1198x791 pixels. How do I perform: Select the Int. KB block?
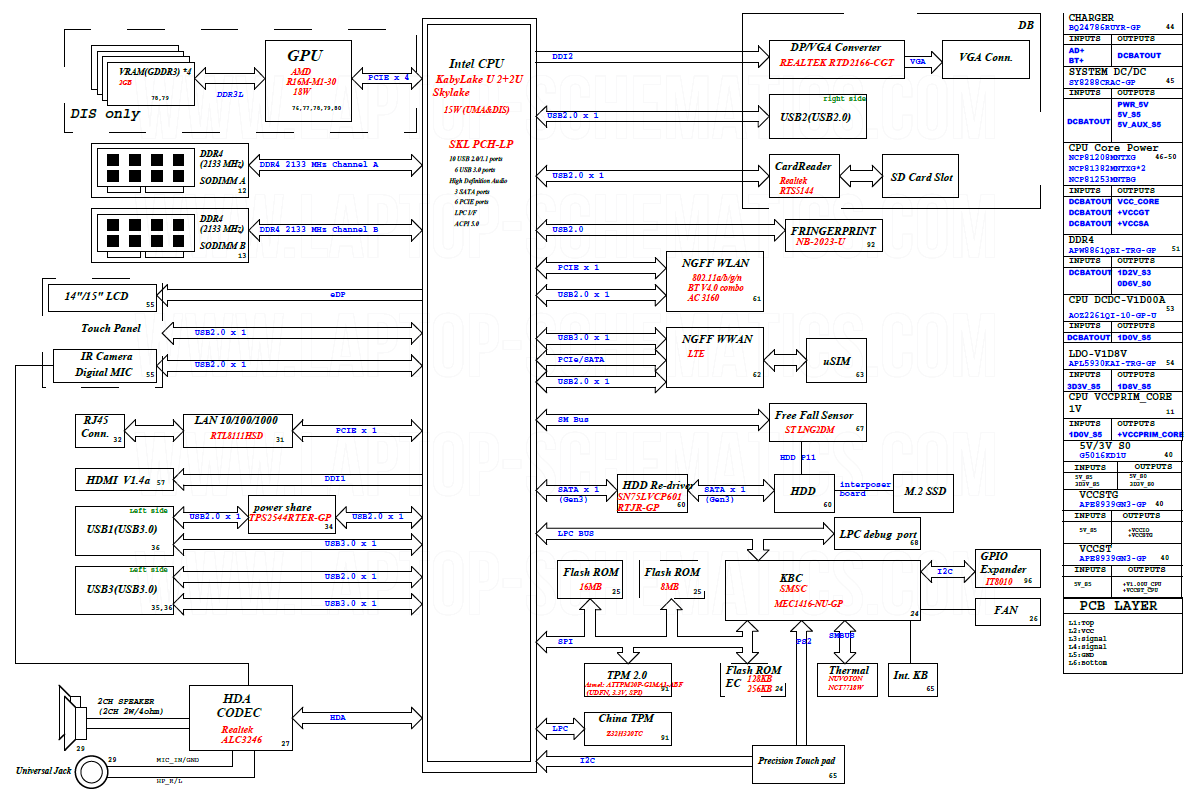[912, 679]
